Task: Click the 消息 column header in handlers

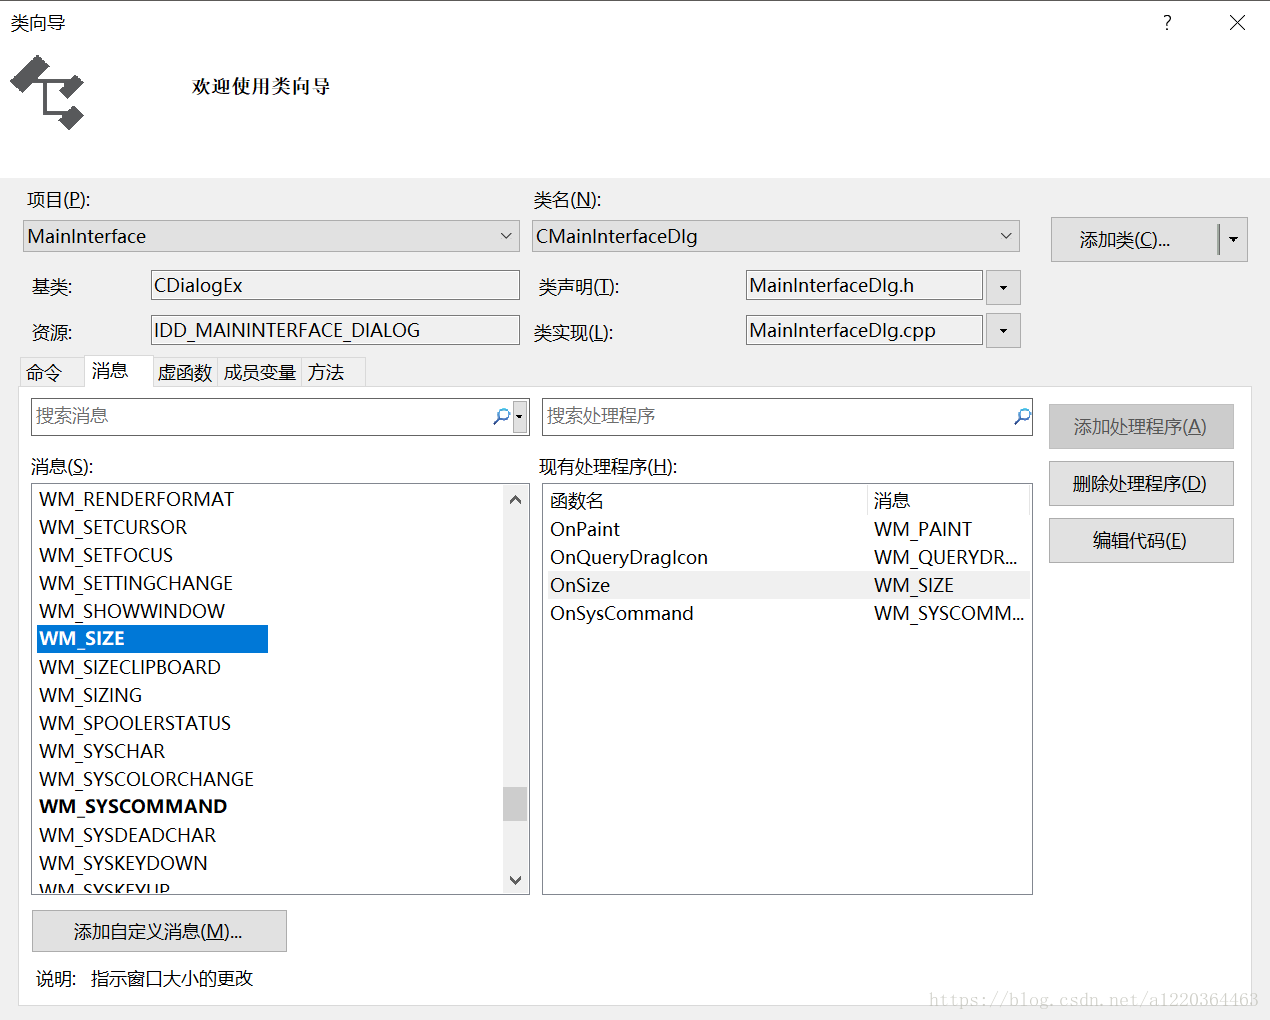Action: pos(949,501)
